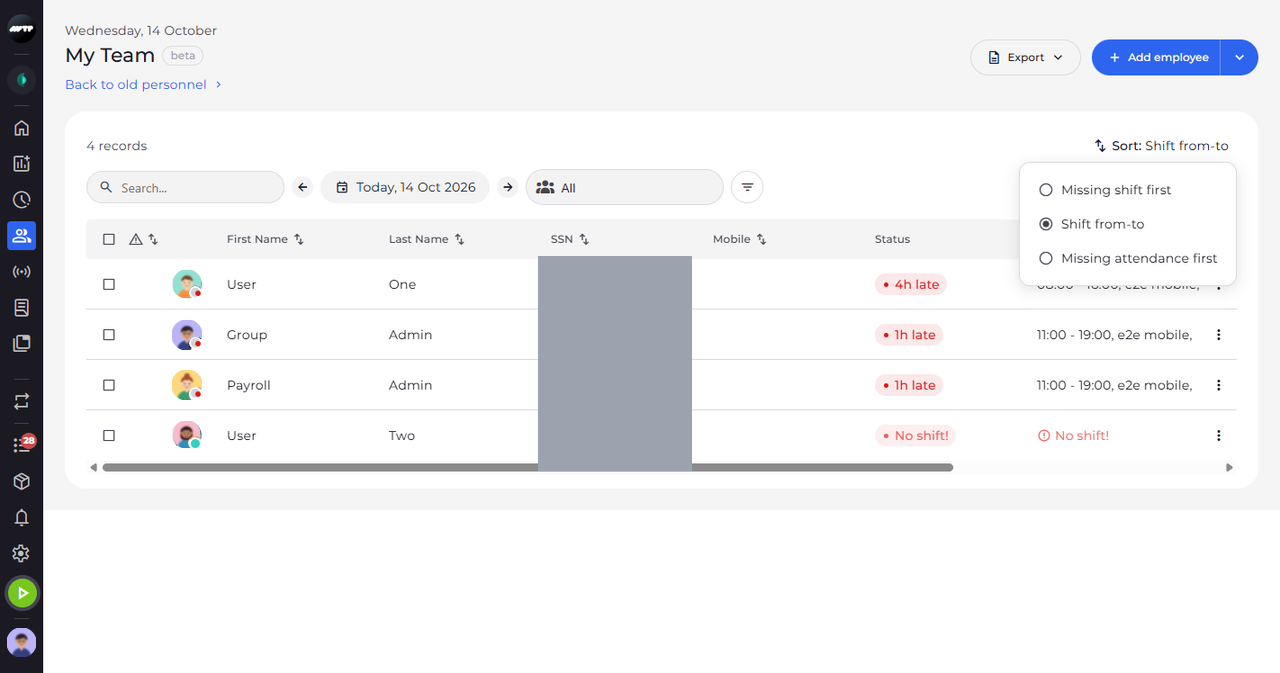Screen dimensions: 1280x673
Task: Open the Sort: Shift from-to dropdown
Action: pyautogui.click(x=1161, y=146)
